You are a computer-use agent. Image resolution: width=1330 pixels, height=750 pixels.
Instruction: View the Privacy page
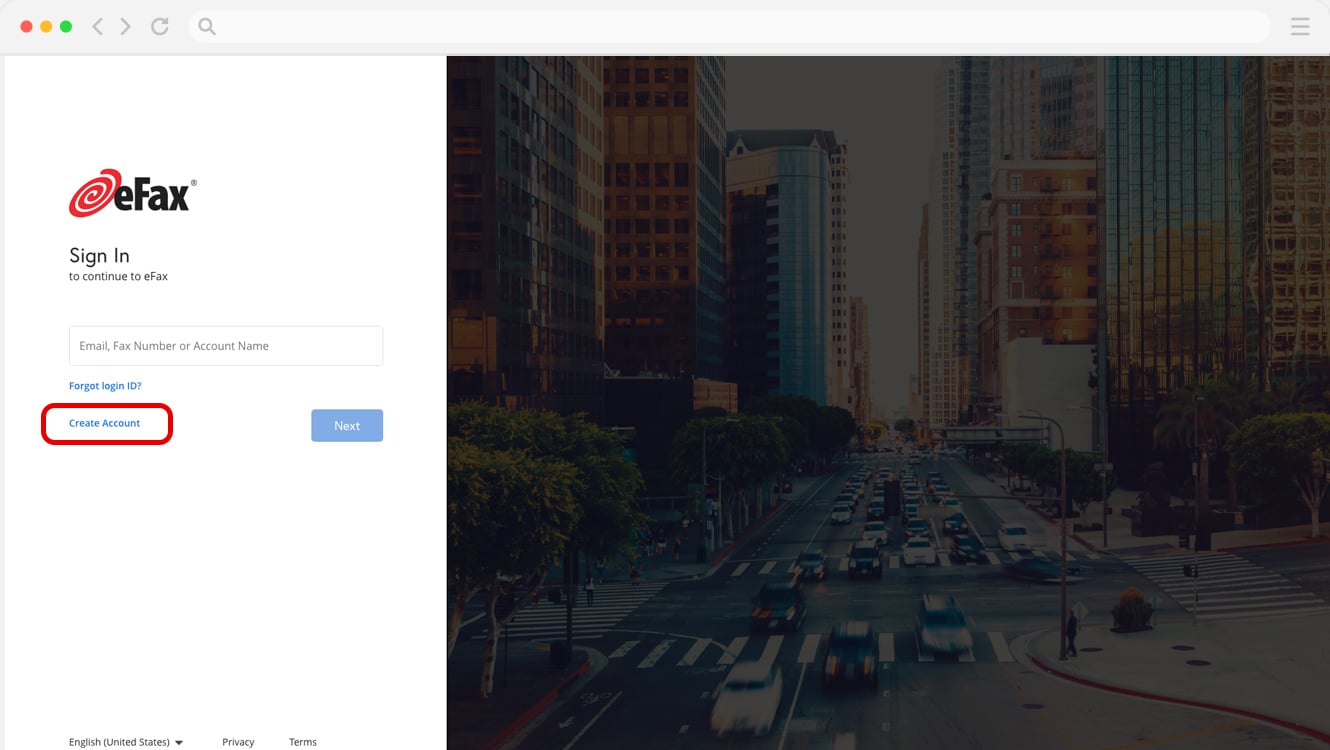pyautogui.click(x=238, y=741)
